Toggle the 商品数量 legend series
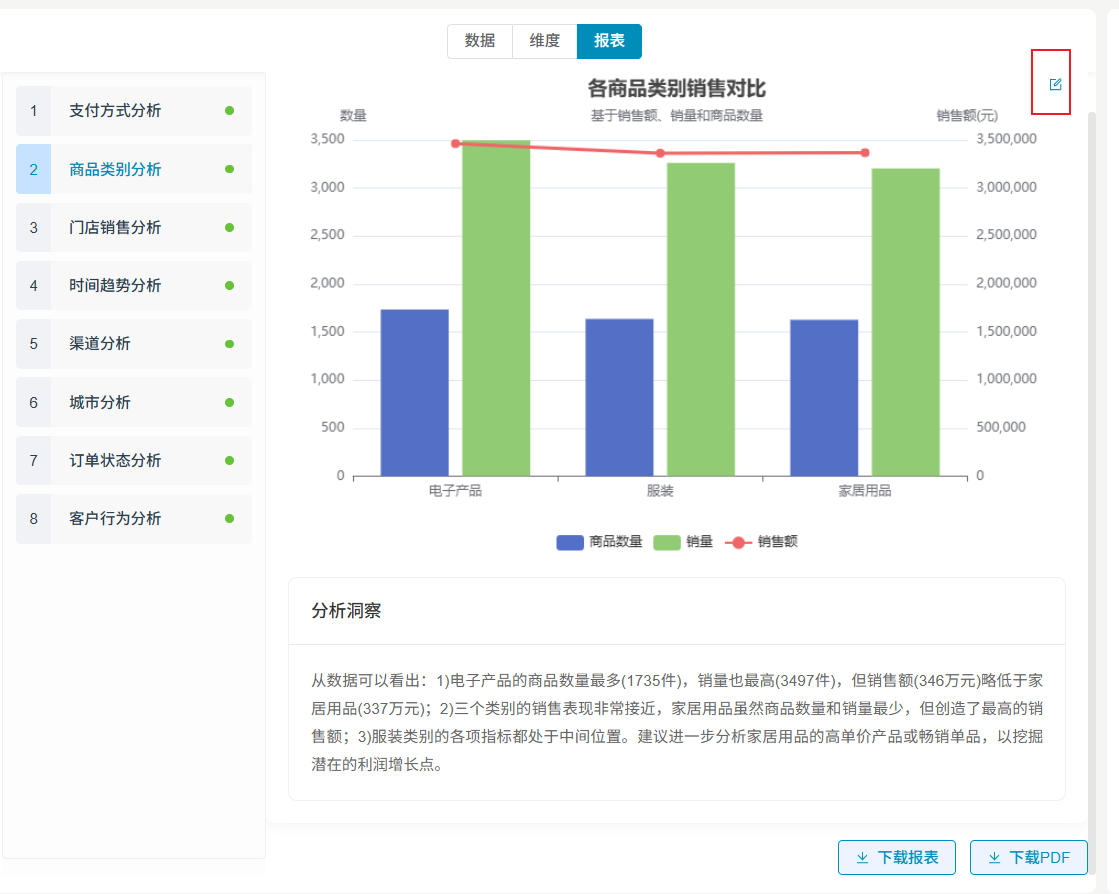 pyautogui.click(x=599, y=542)
